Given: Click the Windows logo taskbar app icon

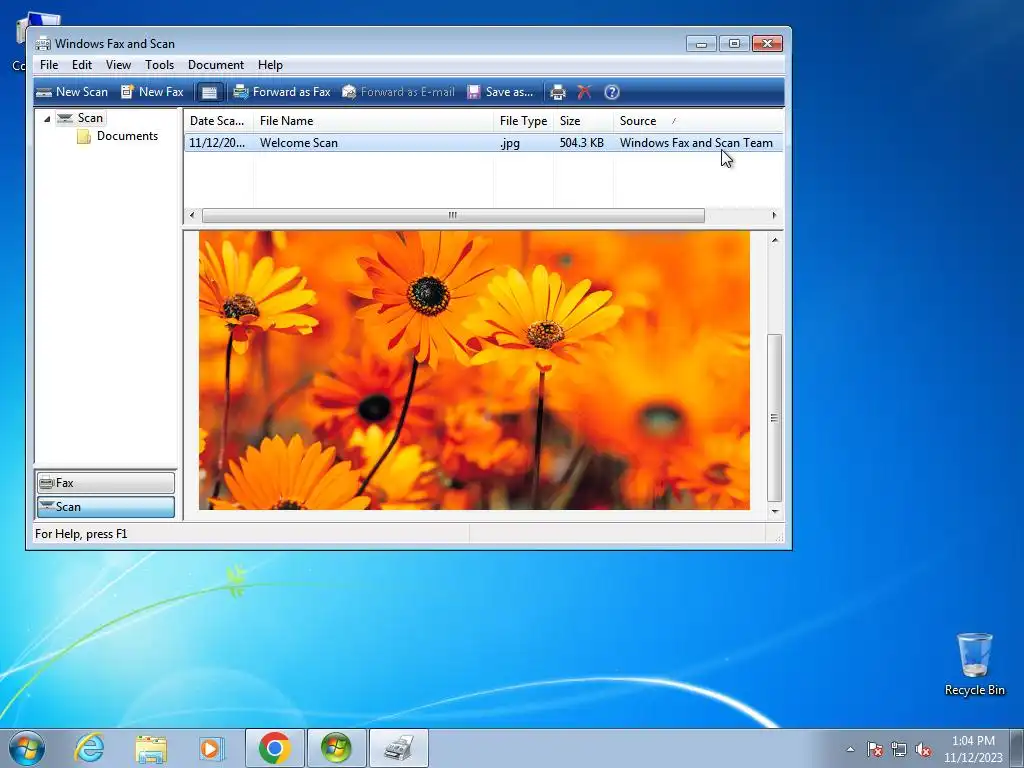Looking at the screenshot, I should coord(336,748).
